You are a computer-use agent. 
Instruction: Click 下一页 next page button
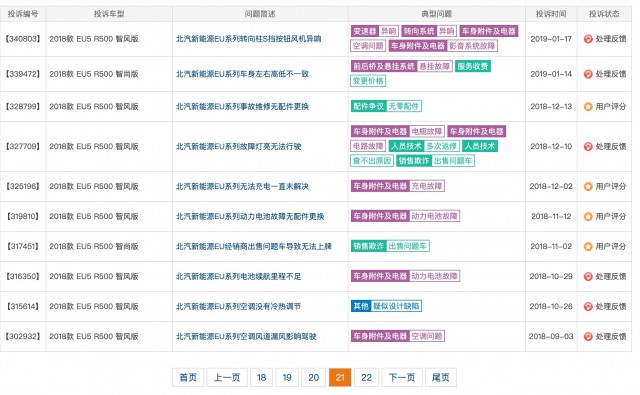point(402,377)
